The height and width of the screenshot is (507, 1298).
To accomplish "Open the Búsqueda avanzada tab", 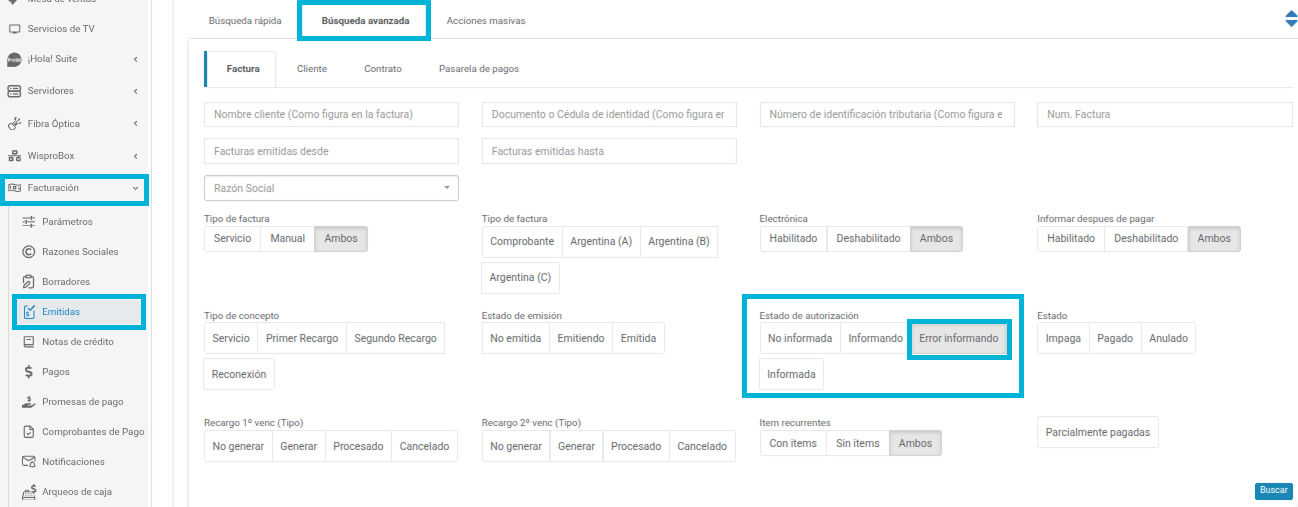I will [x=365, y=20].
